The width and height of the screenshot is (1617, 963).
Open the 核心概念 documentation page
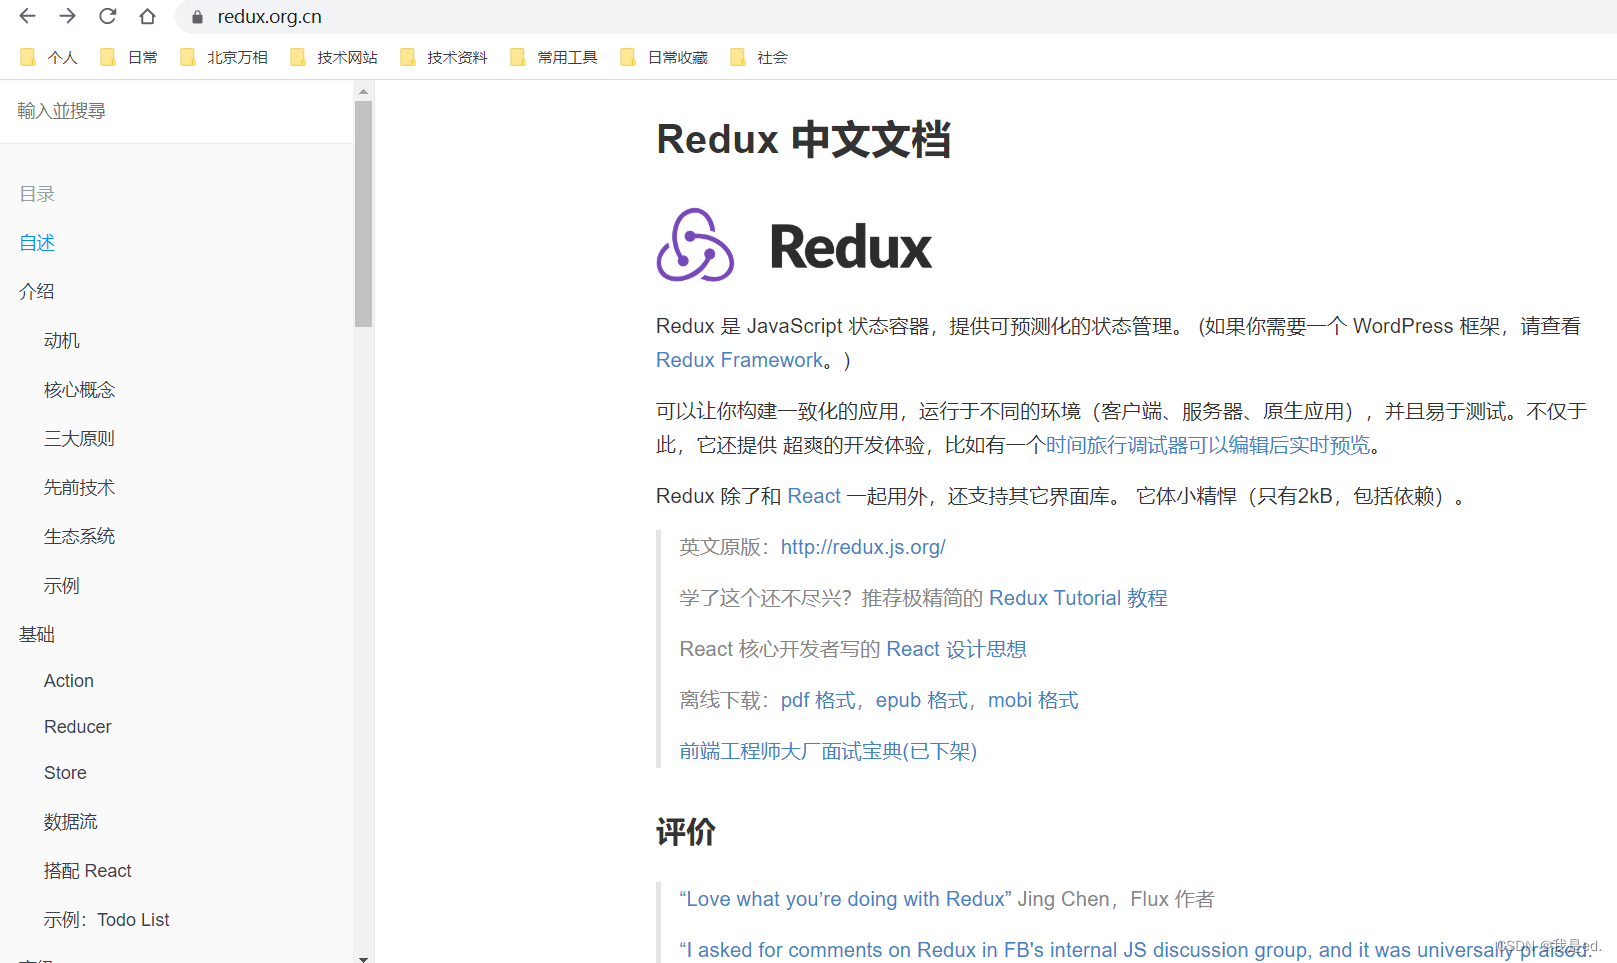[x=79, y=389]
